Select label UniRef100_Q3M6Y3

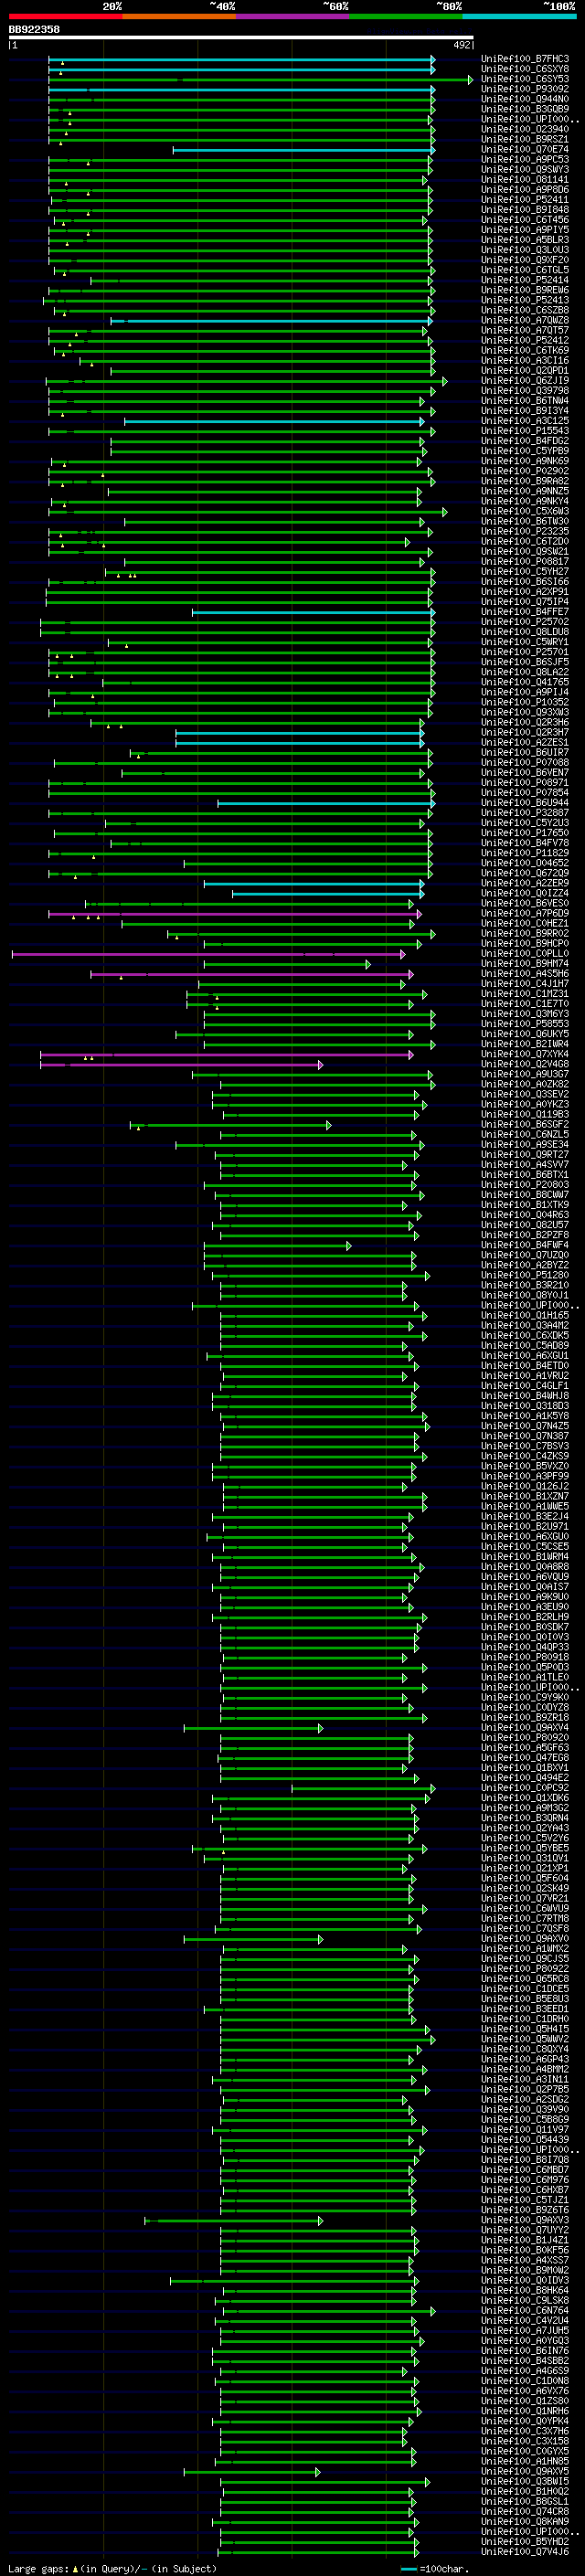coord(525,1014)
